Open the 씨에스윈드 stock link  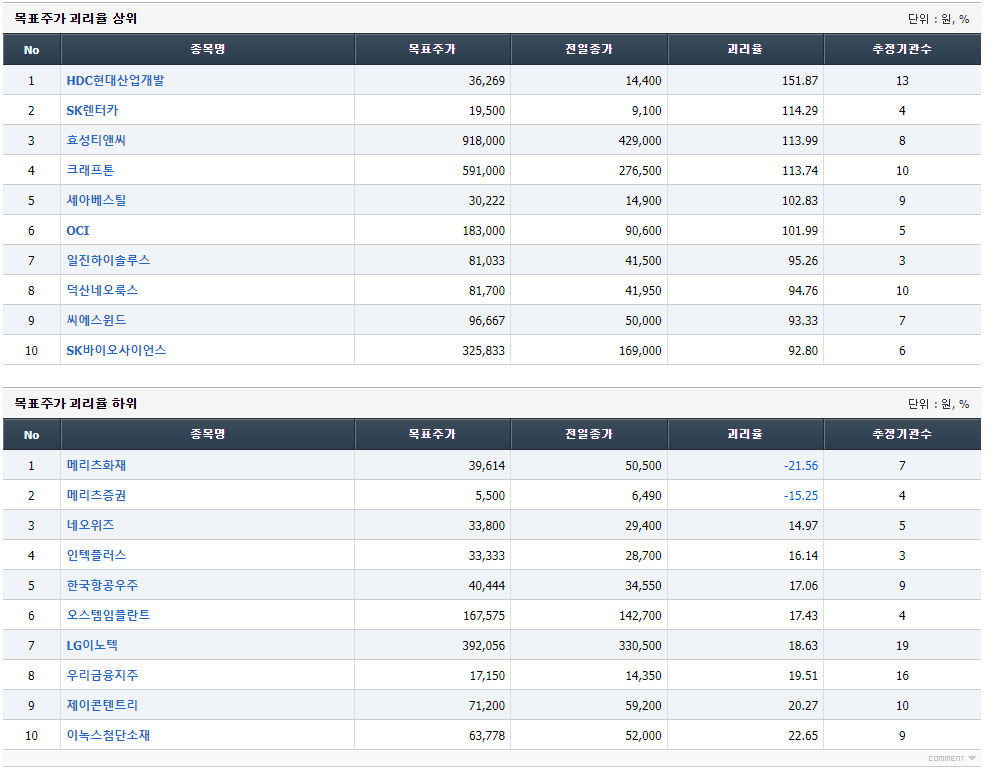click(96, 320)
